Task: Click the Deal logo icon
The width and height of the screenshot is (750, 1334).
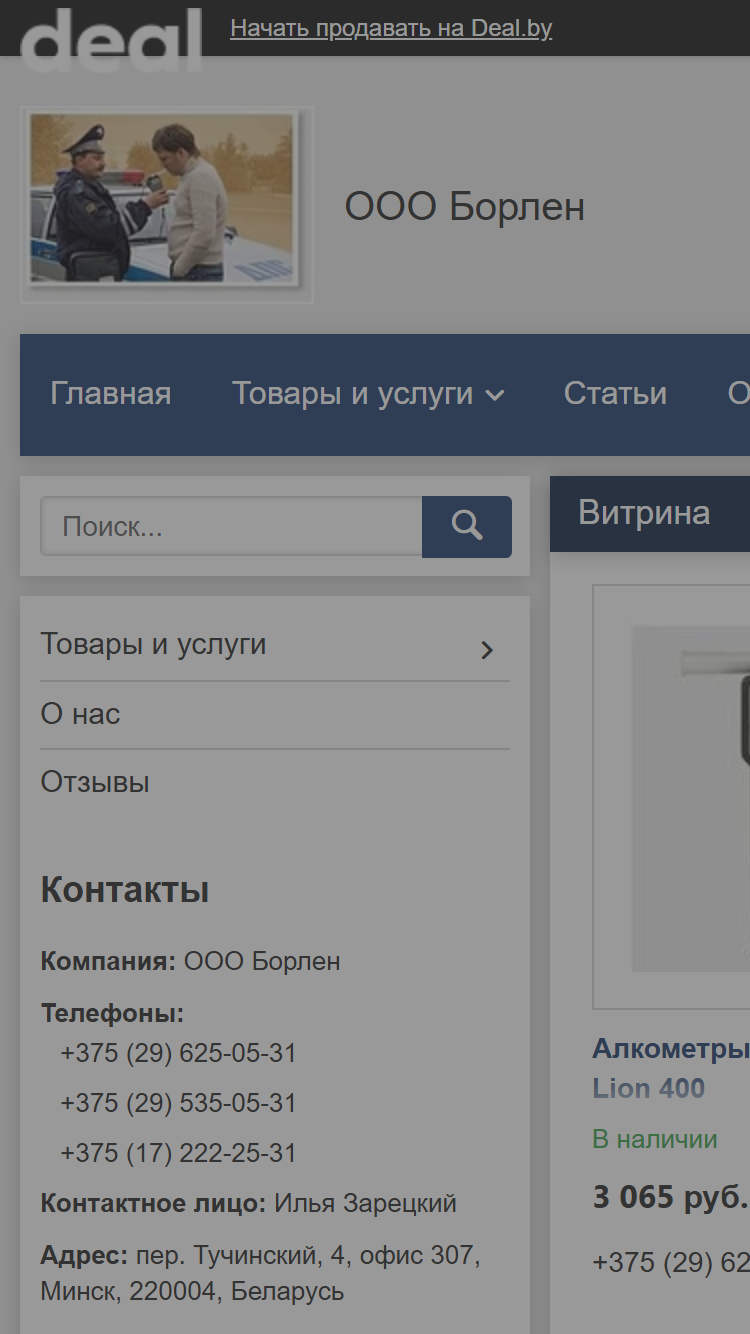Action: tap(111, 38)
